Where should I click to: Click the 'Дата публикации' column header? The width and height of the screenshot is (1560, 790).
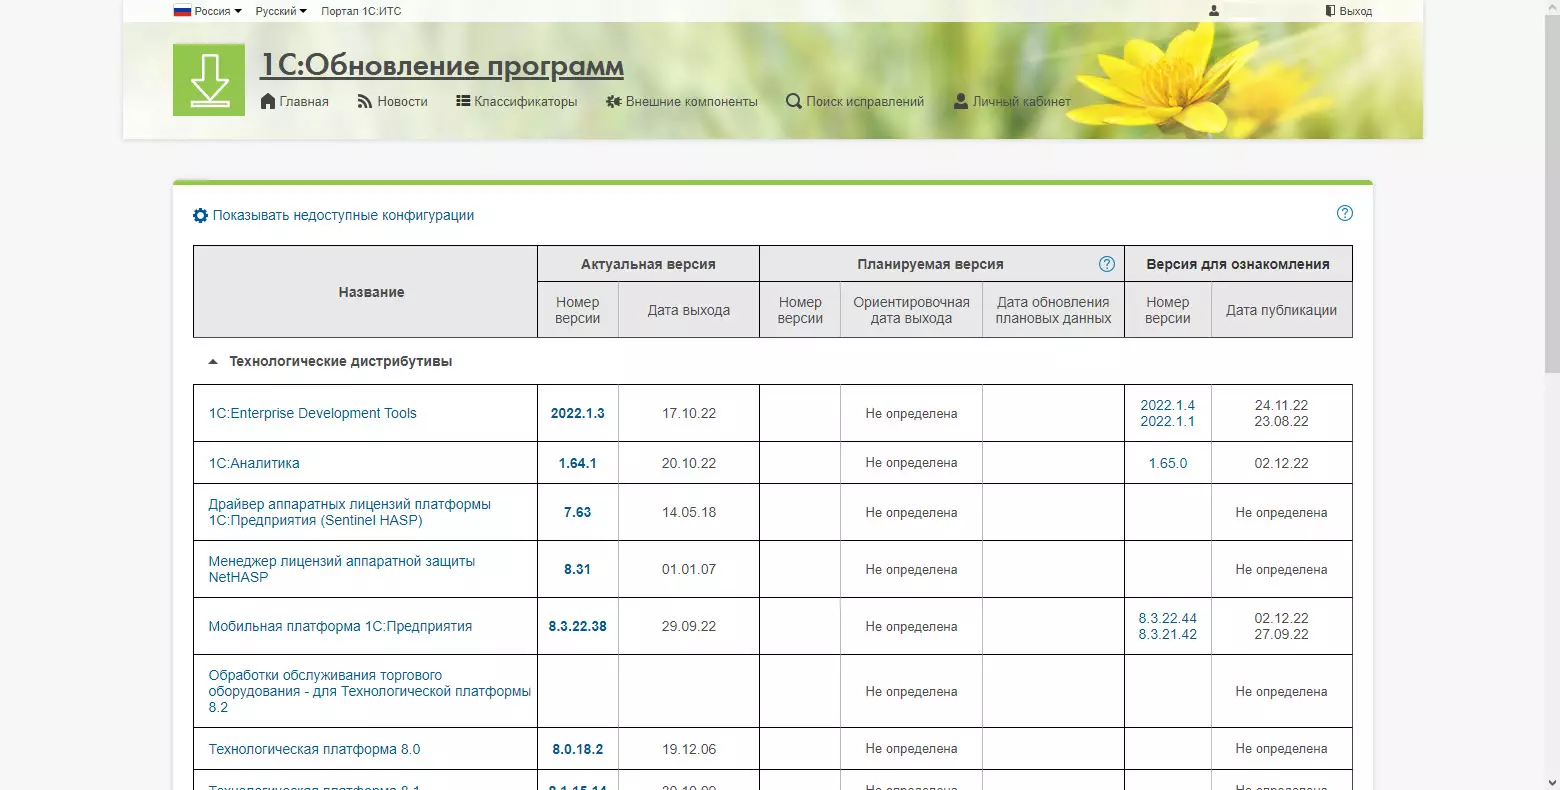pyautogui.click(x=1282, y=310)
